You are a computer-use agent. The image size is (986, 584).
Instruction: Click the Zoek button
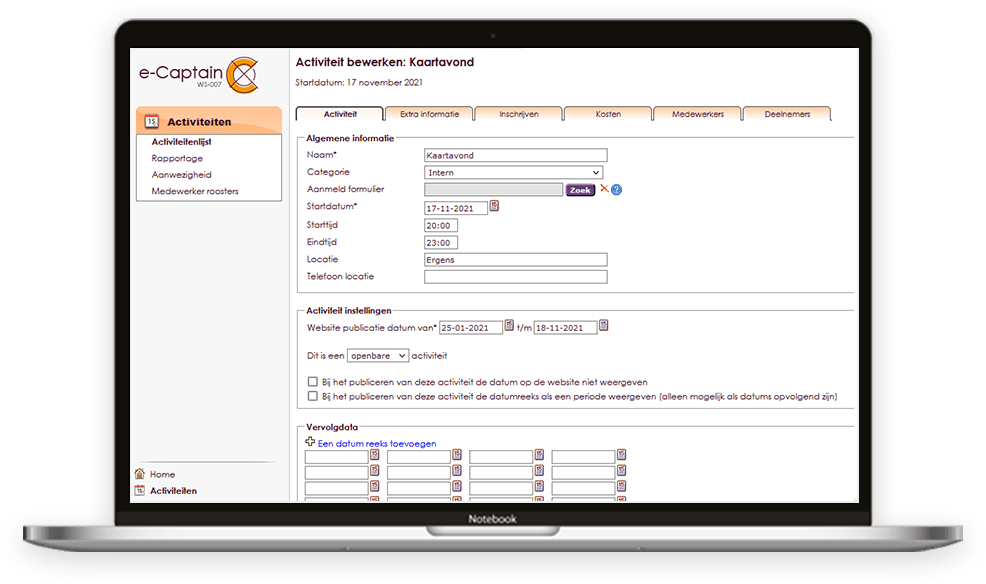click(x=580, y=190)
